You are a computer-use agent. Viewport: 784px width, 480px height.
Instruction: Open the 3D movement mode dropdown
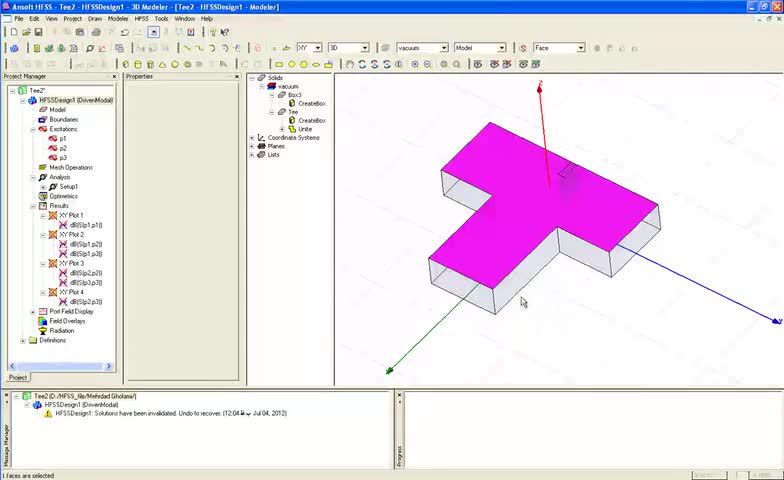click(x=364, y=48)
